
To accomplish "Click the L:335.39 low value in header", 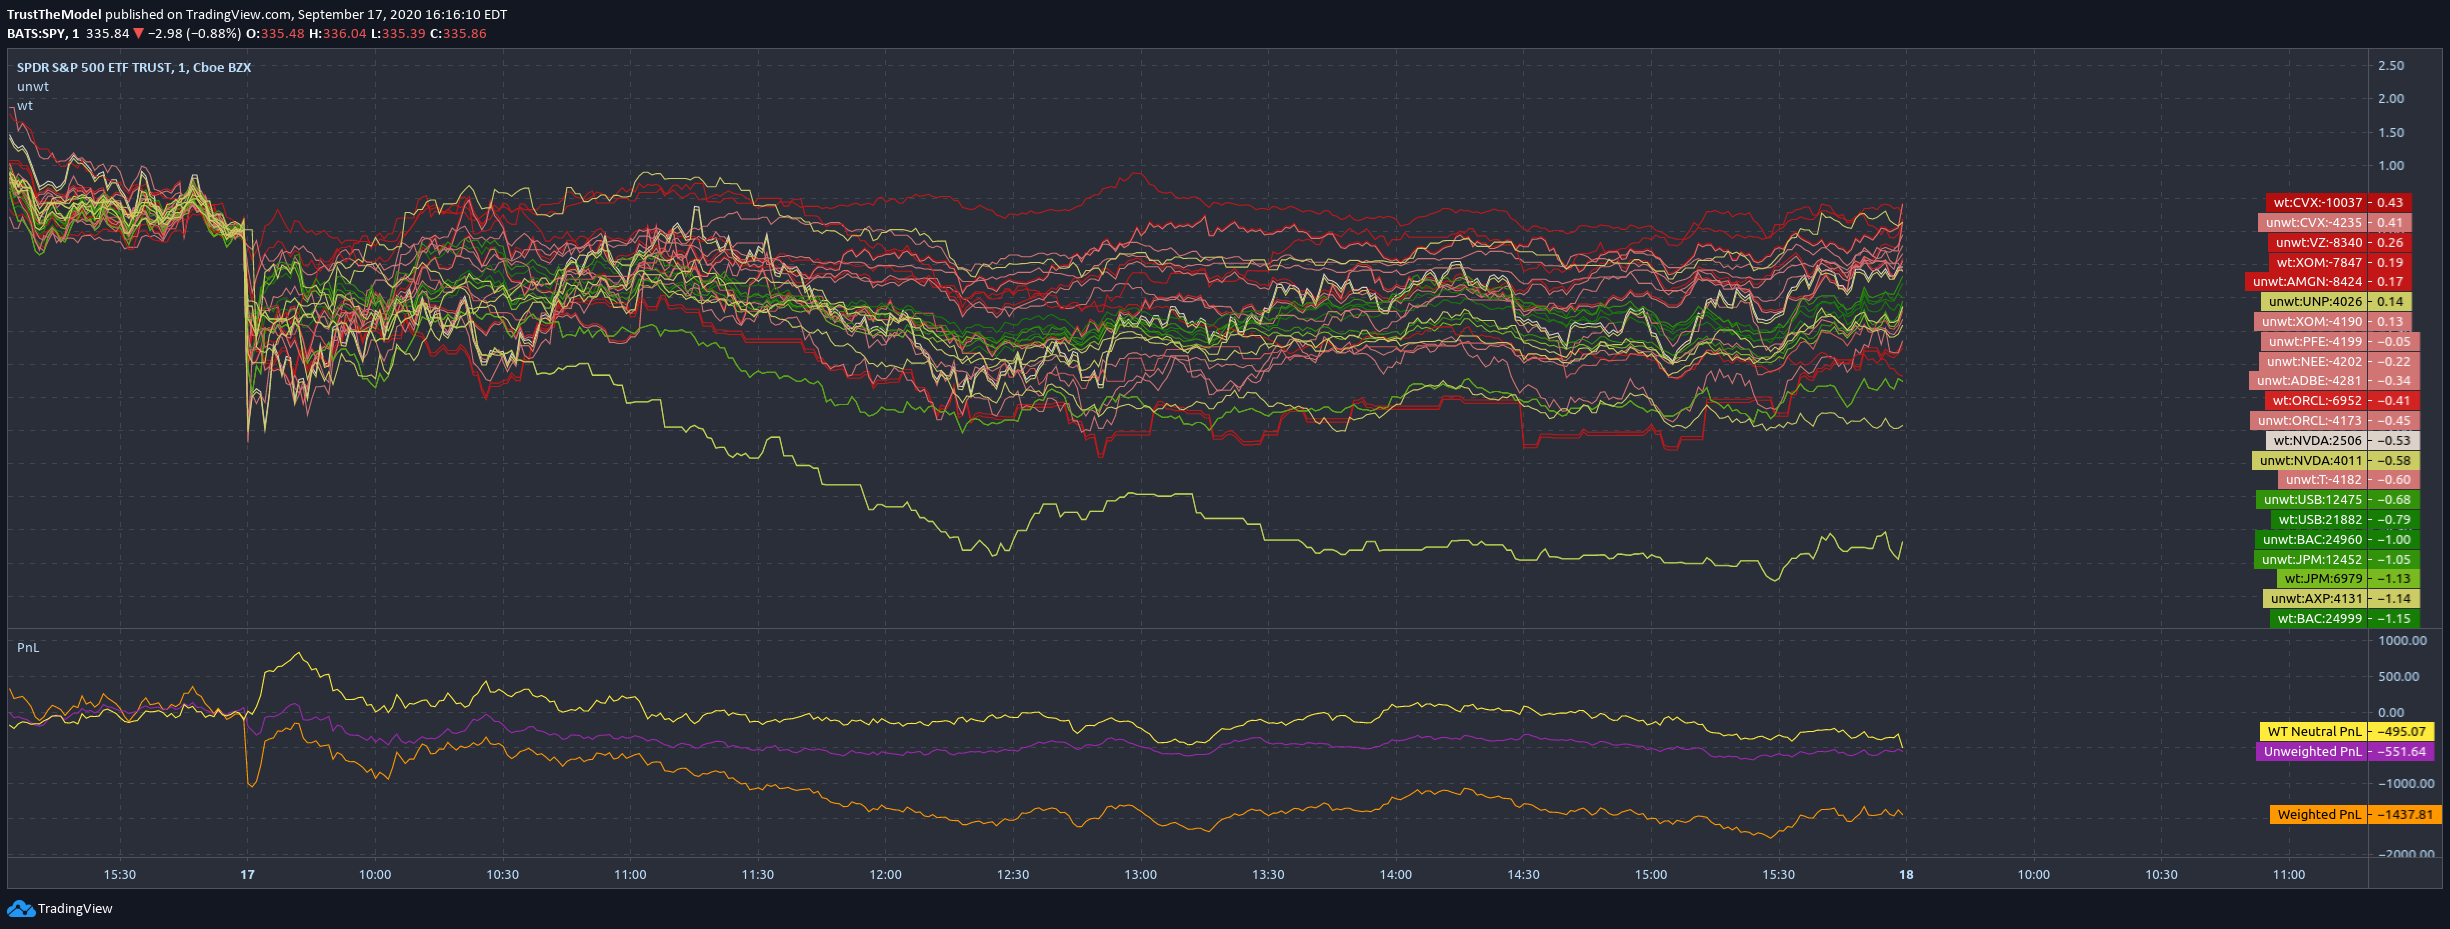I will [x=398, y=33].
